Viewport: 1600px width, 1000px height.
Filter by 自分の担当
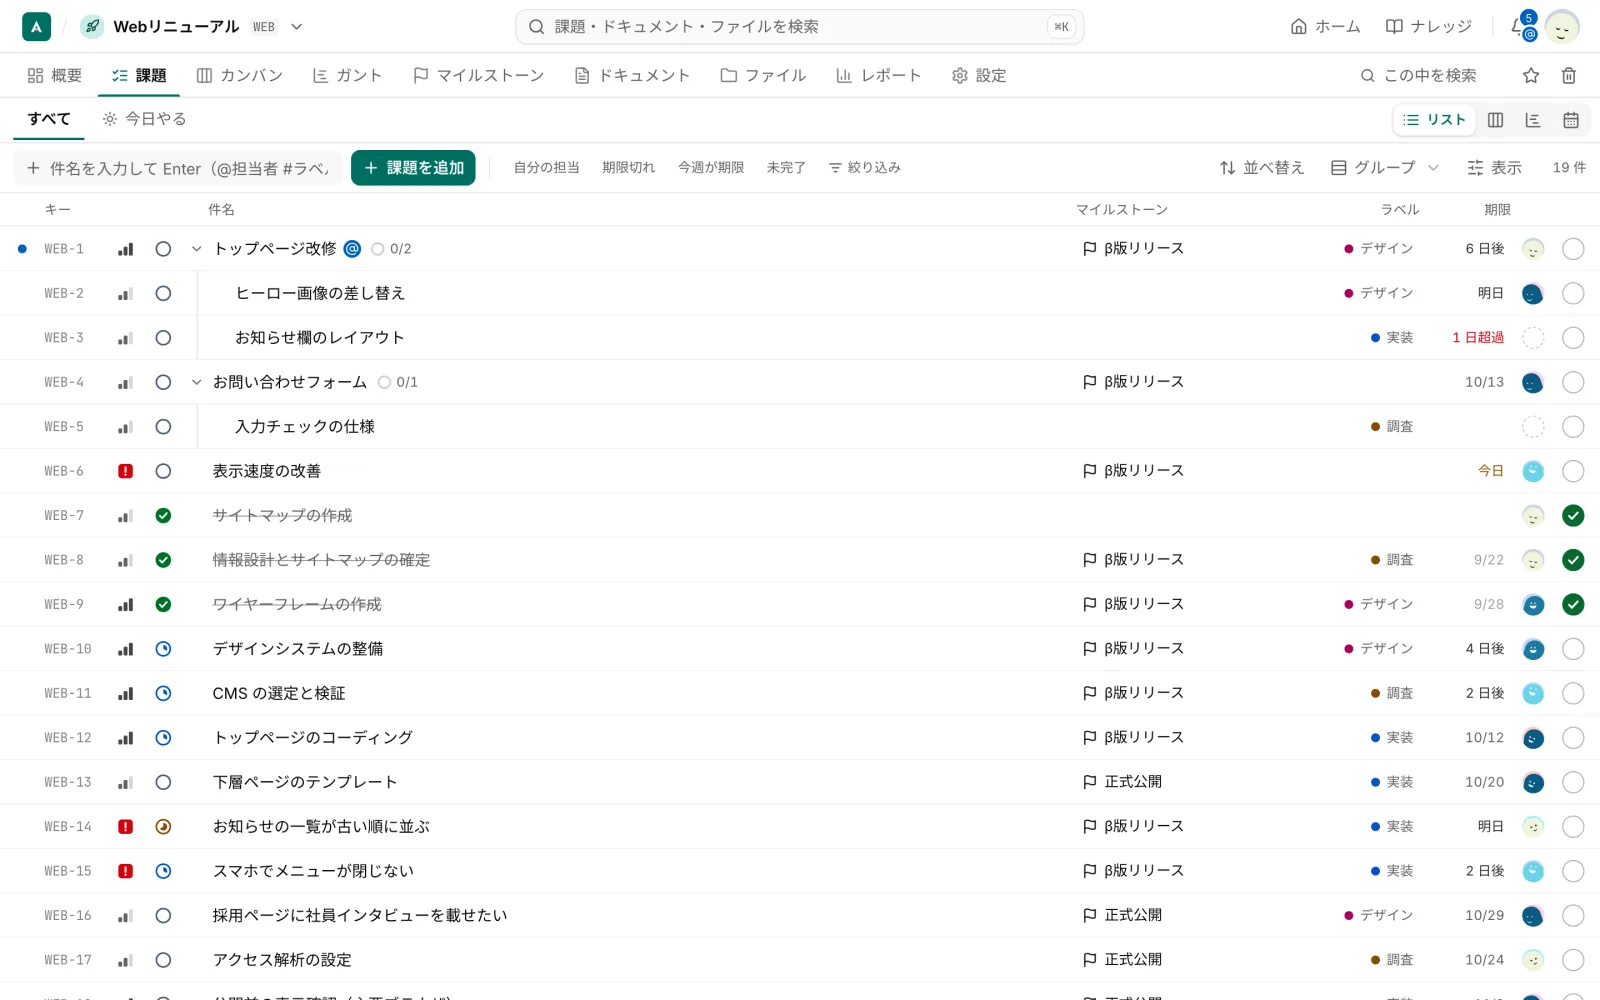546,168
